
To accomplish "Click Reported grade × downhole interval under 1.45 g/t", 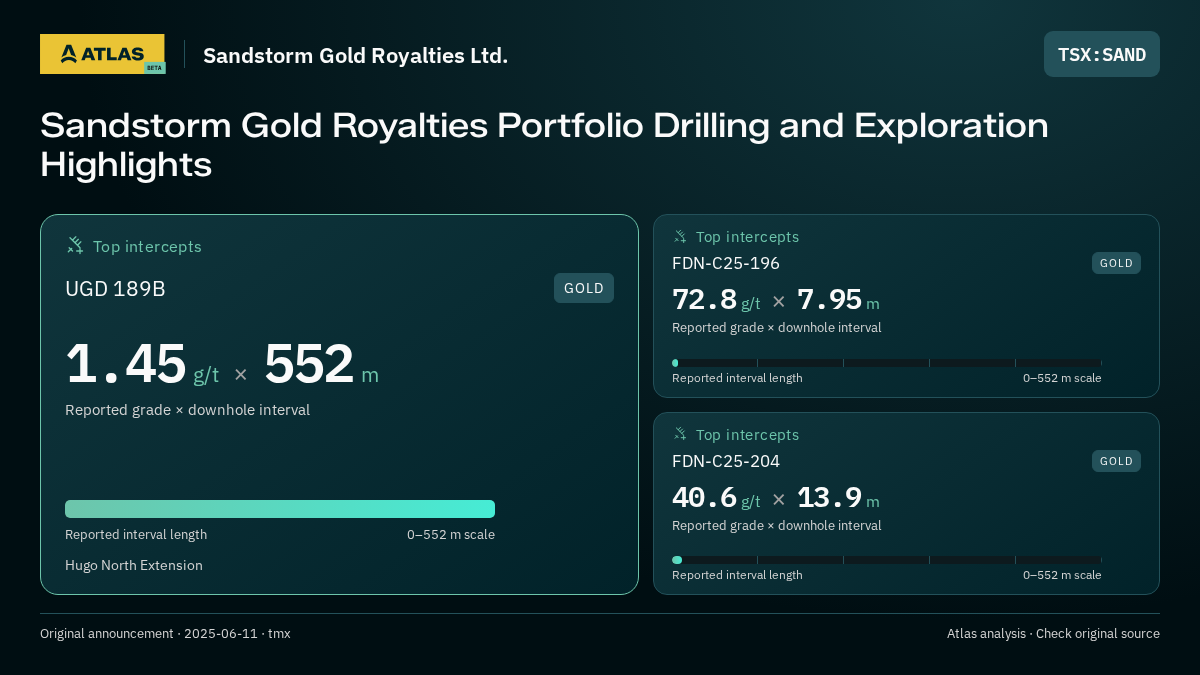I will 187,410.
